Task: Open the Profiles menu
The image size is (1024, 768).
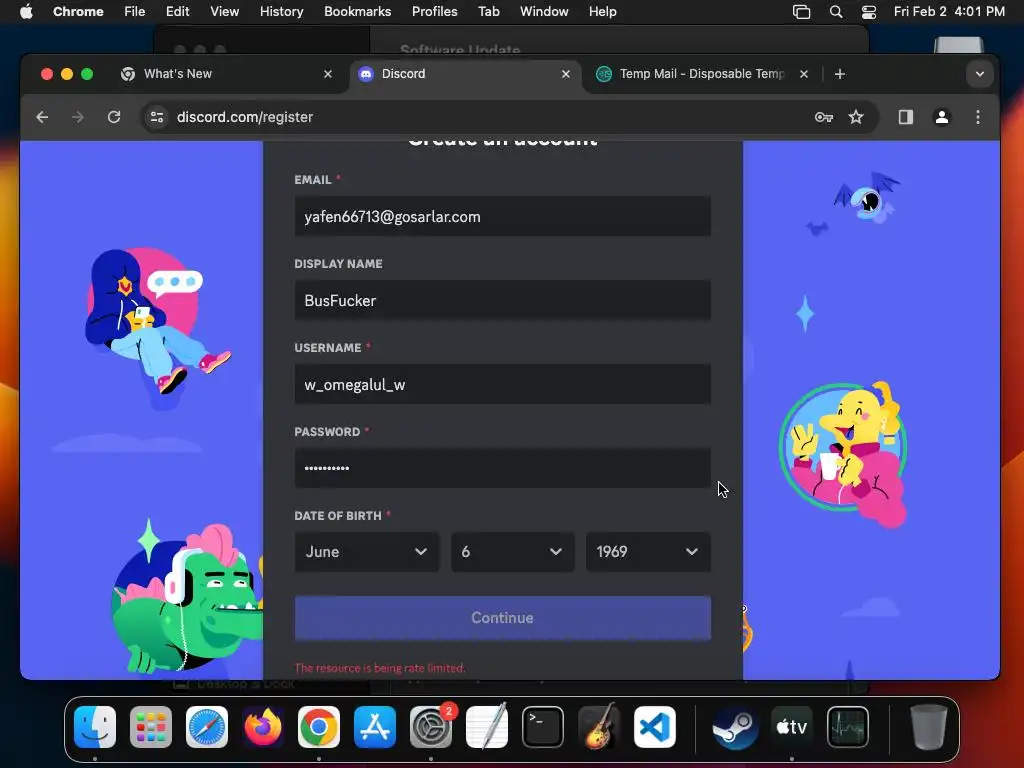Action: pos(434,12)
